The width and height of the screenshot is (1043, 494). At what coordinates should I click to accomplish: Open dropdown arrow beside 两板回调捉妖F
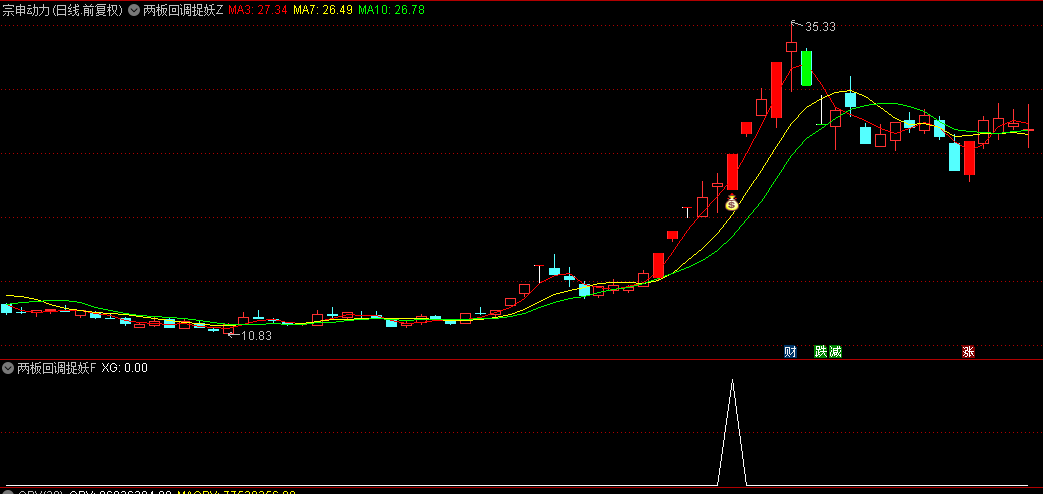pos(9,367)
